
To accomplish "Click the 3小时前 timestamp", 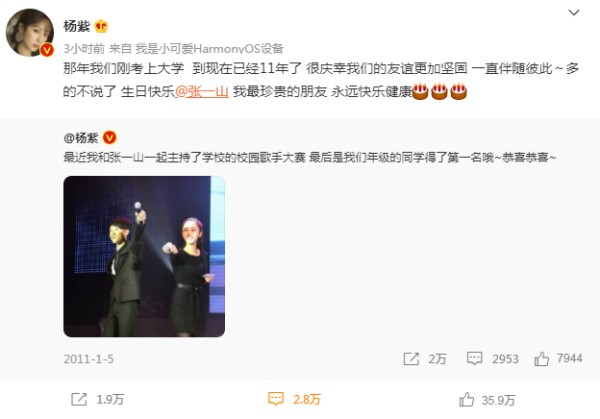I will point(84,49).
